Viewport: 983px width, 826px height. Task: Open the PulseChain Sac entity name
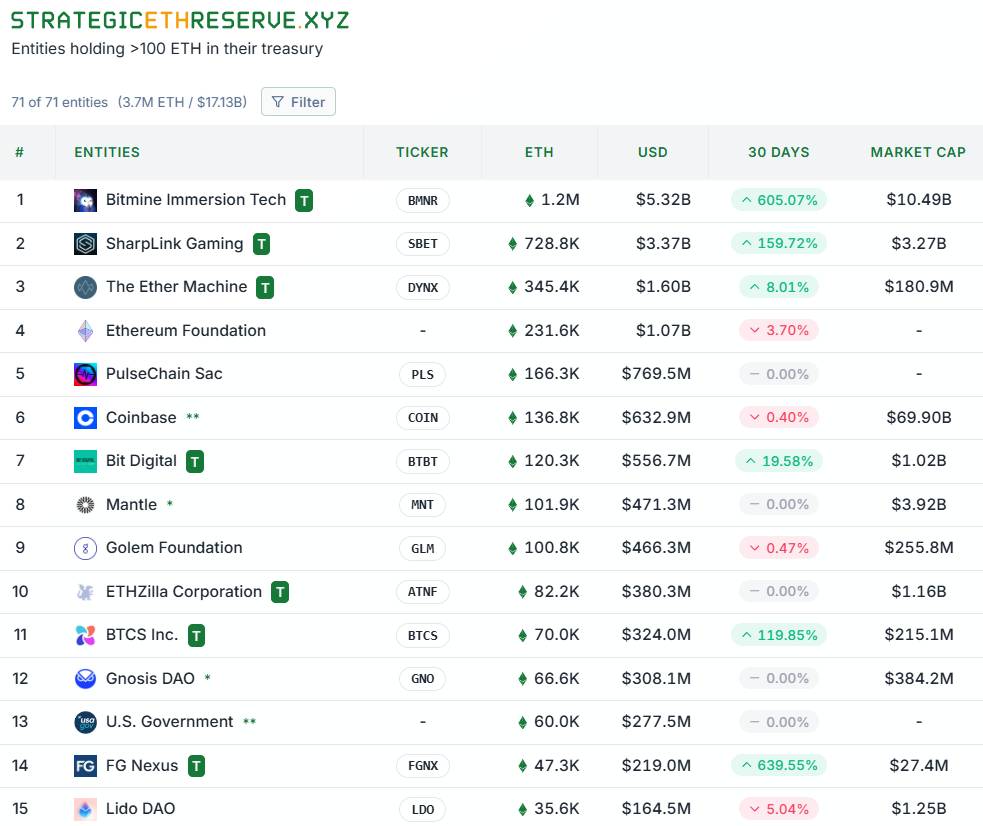[x=164, y=374]
